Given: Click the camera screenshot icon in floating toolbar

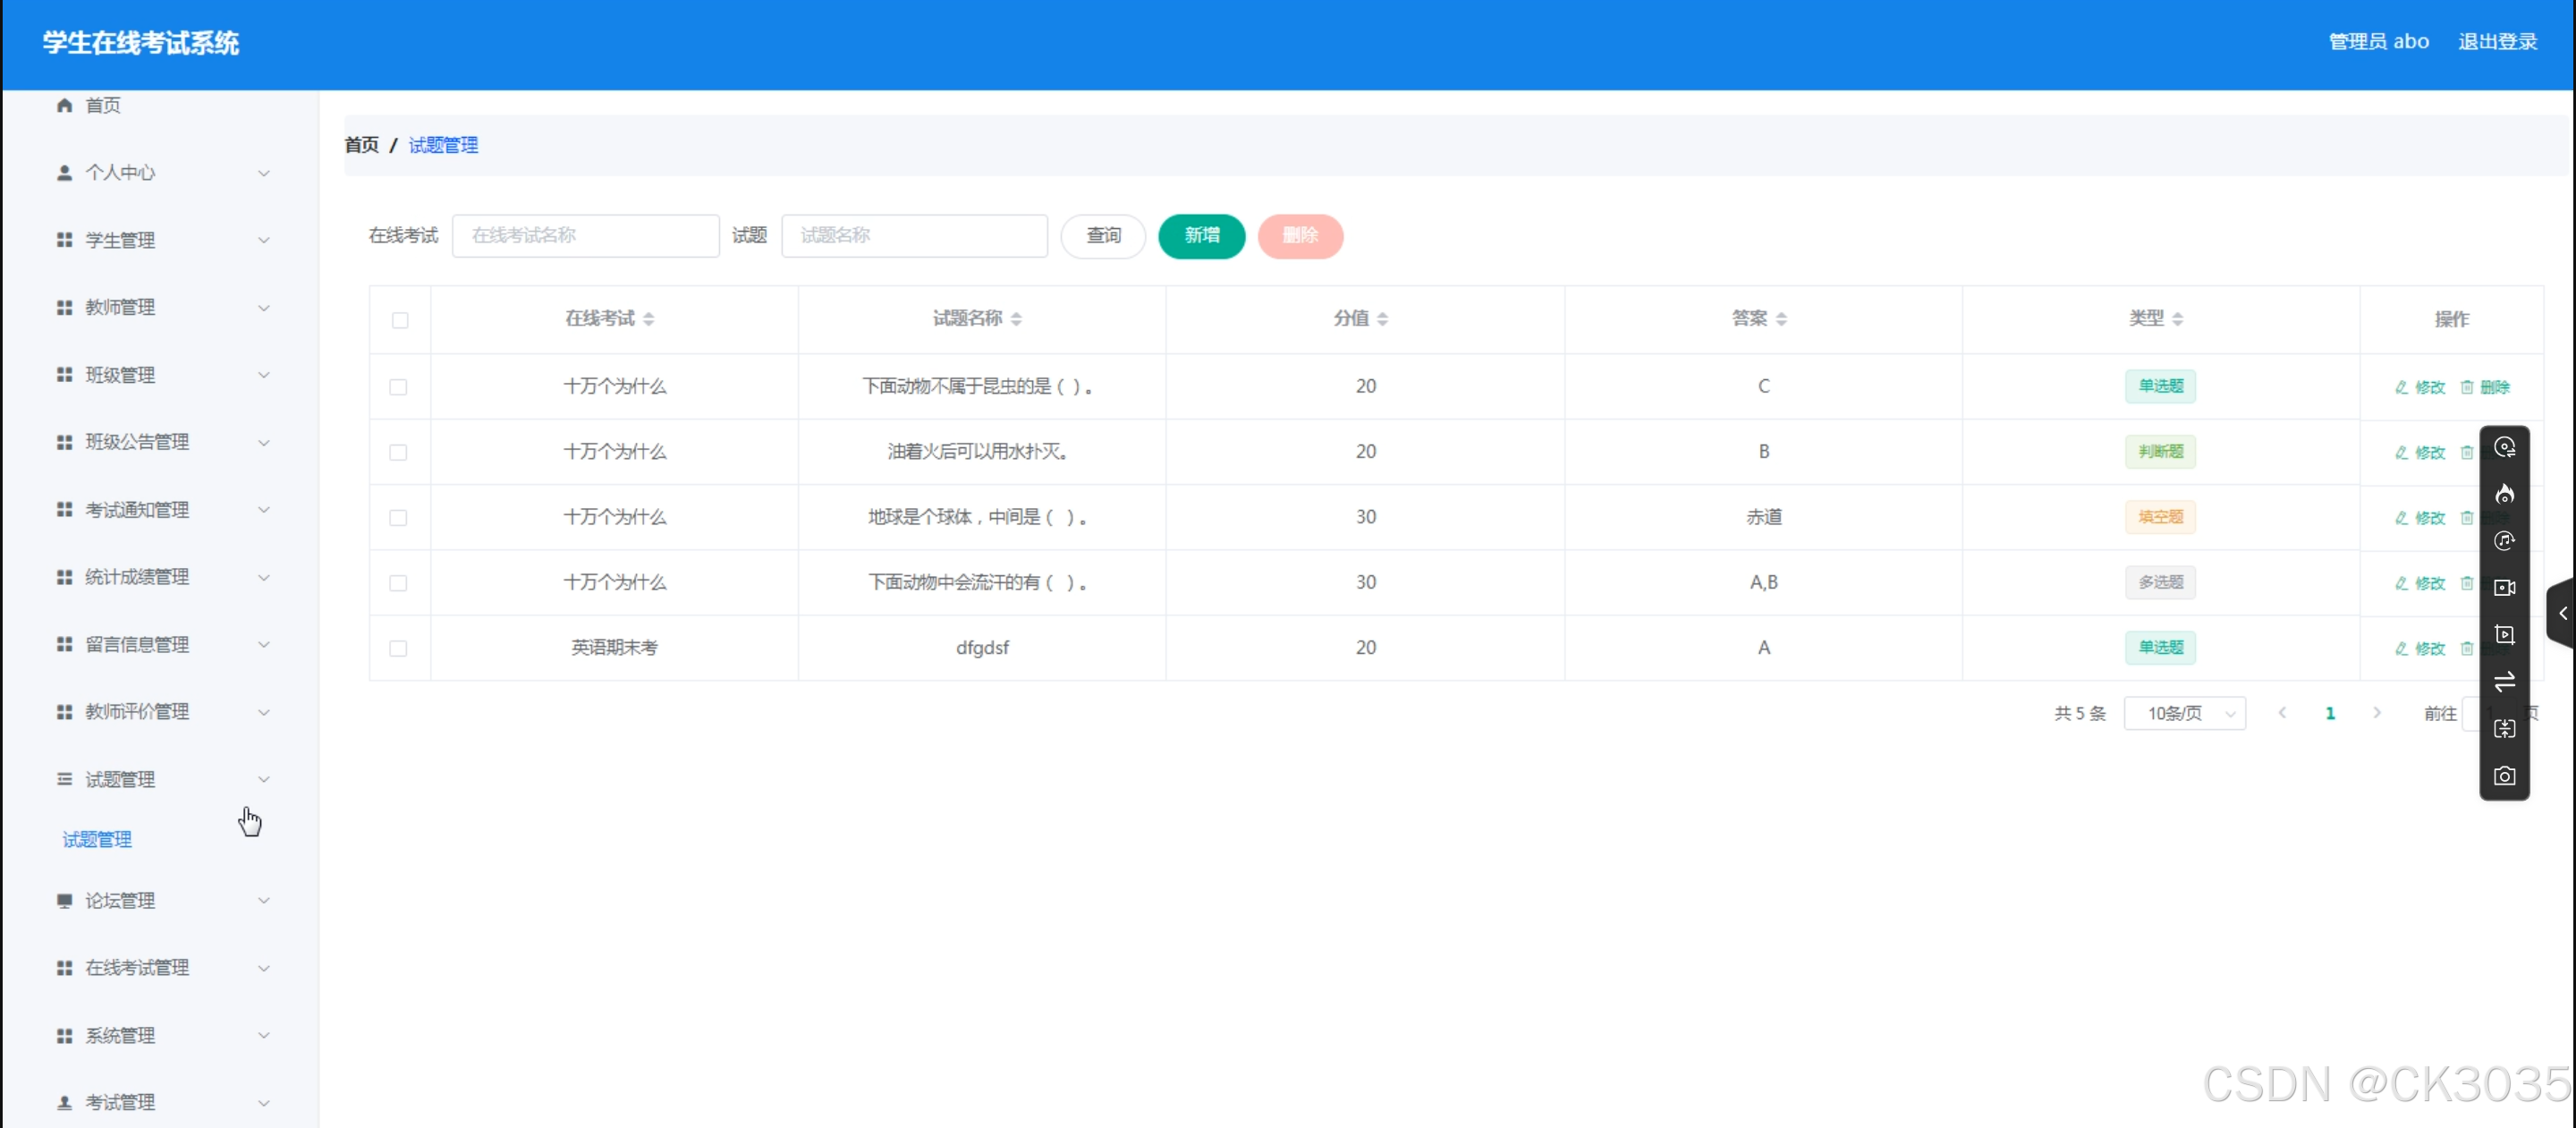Looking at the screenshot, I should [2504, 776].
